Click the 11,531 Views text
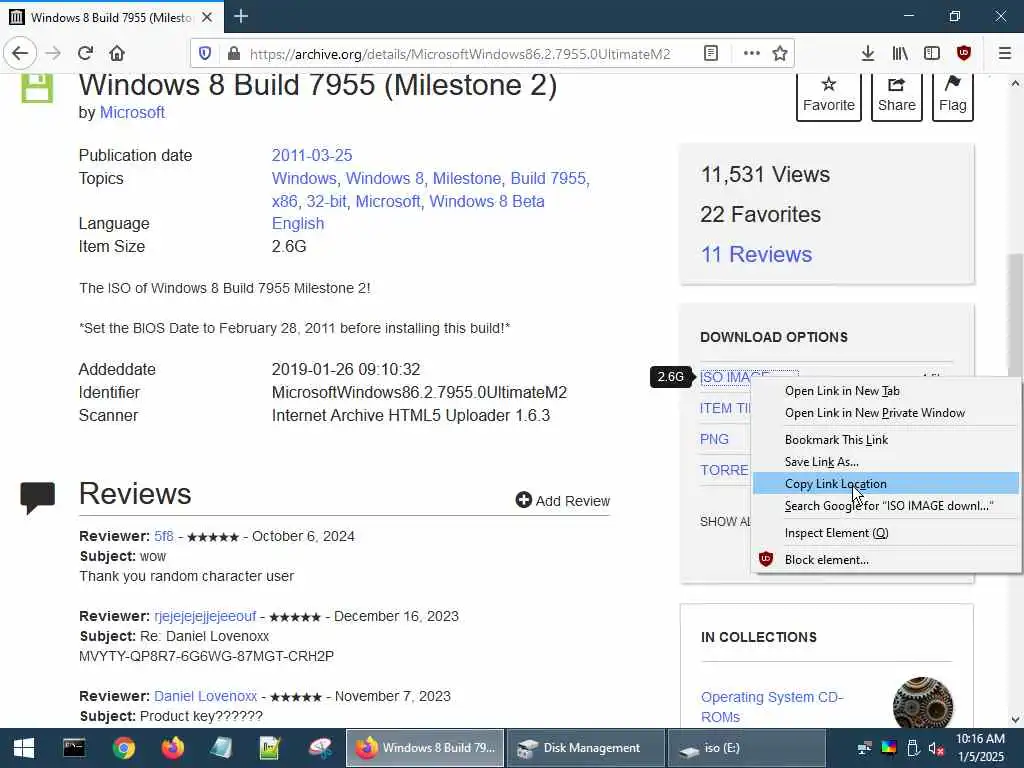Viewport: 1024px width, 768px height. pyautogui.click(x=765, y=174)
